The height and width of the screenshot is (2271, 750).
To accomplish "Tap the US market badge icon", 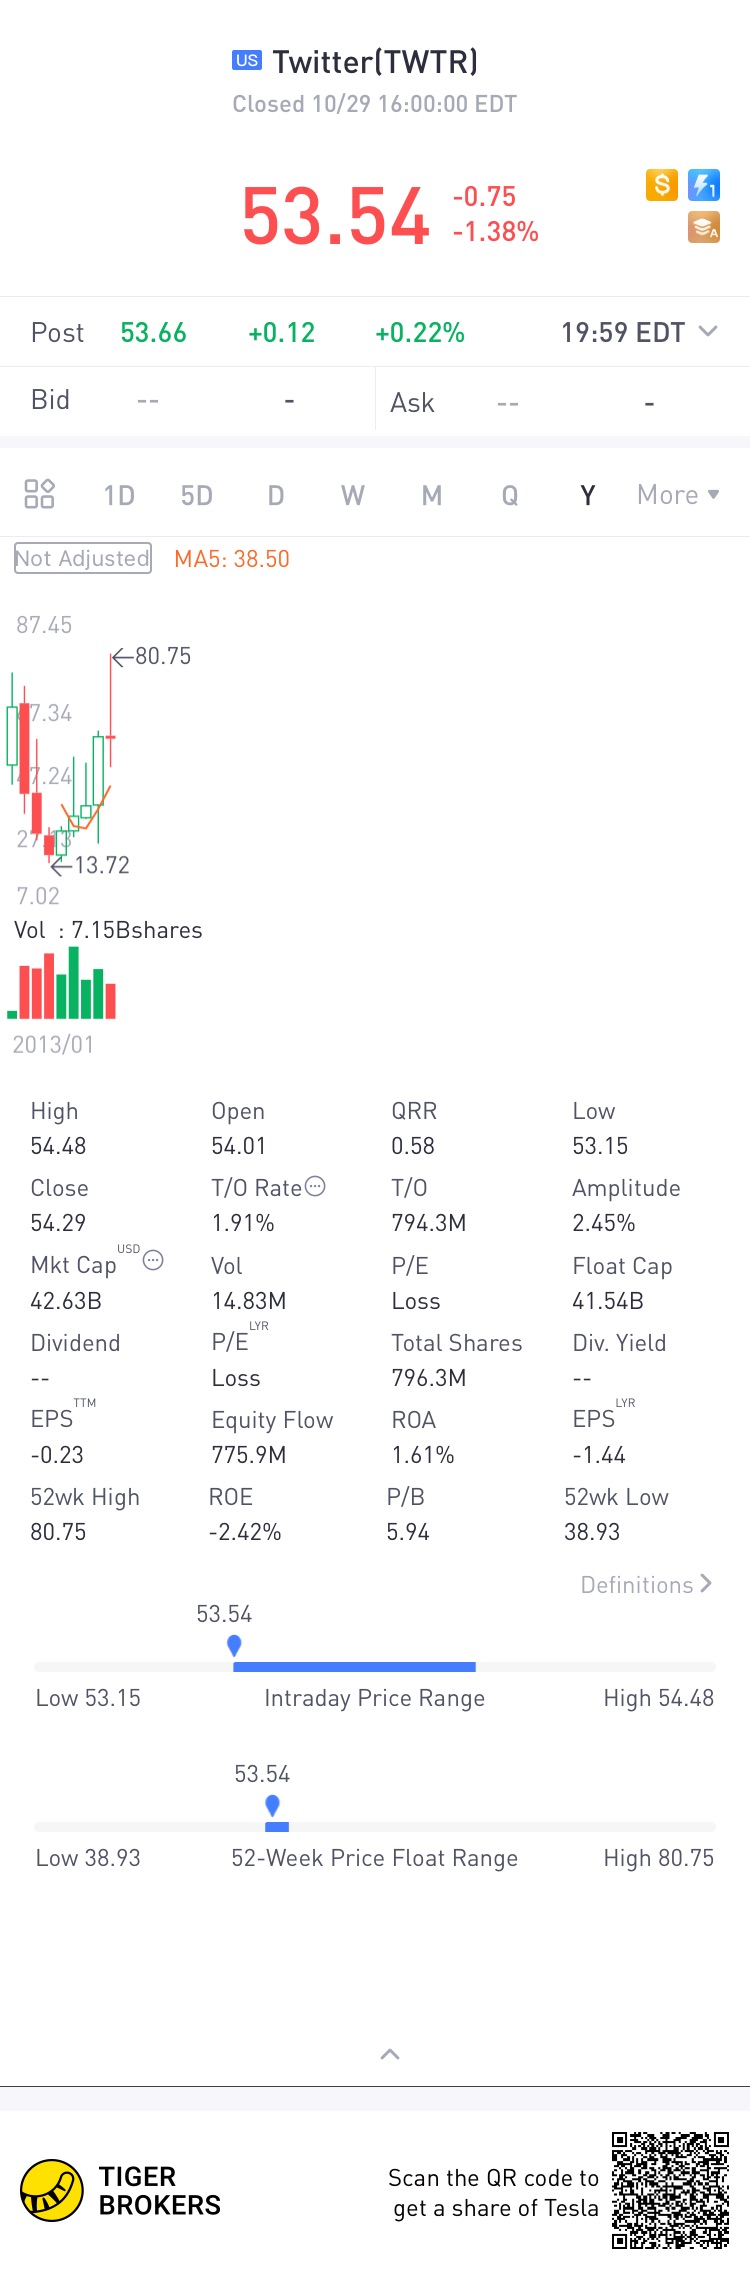I will point(246,61).
